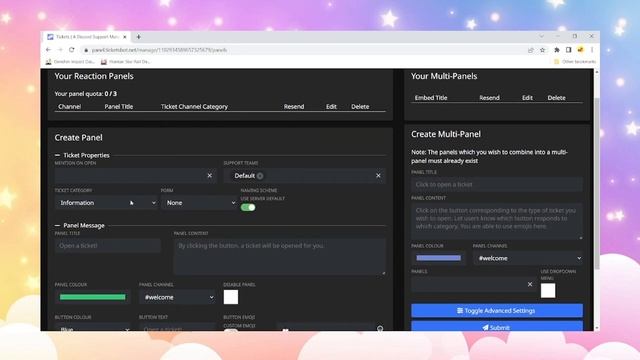Click the Embed Title column header
The height and width of the screenshot is (360, 640).
tap(431, 98)
